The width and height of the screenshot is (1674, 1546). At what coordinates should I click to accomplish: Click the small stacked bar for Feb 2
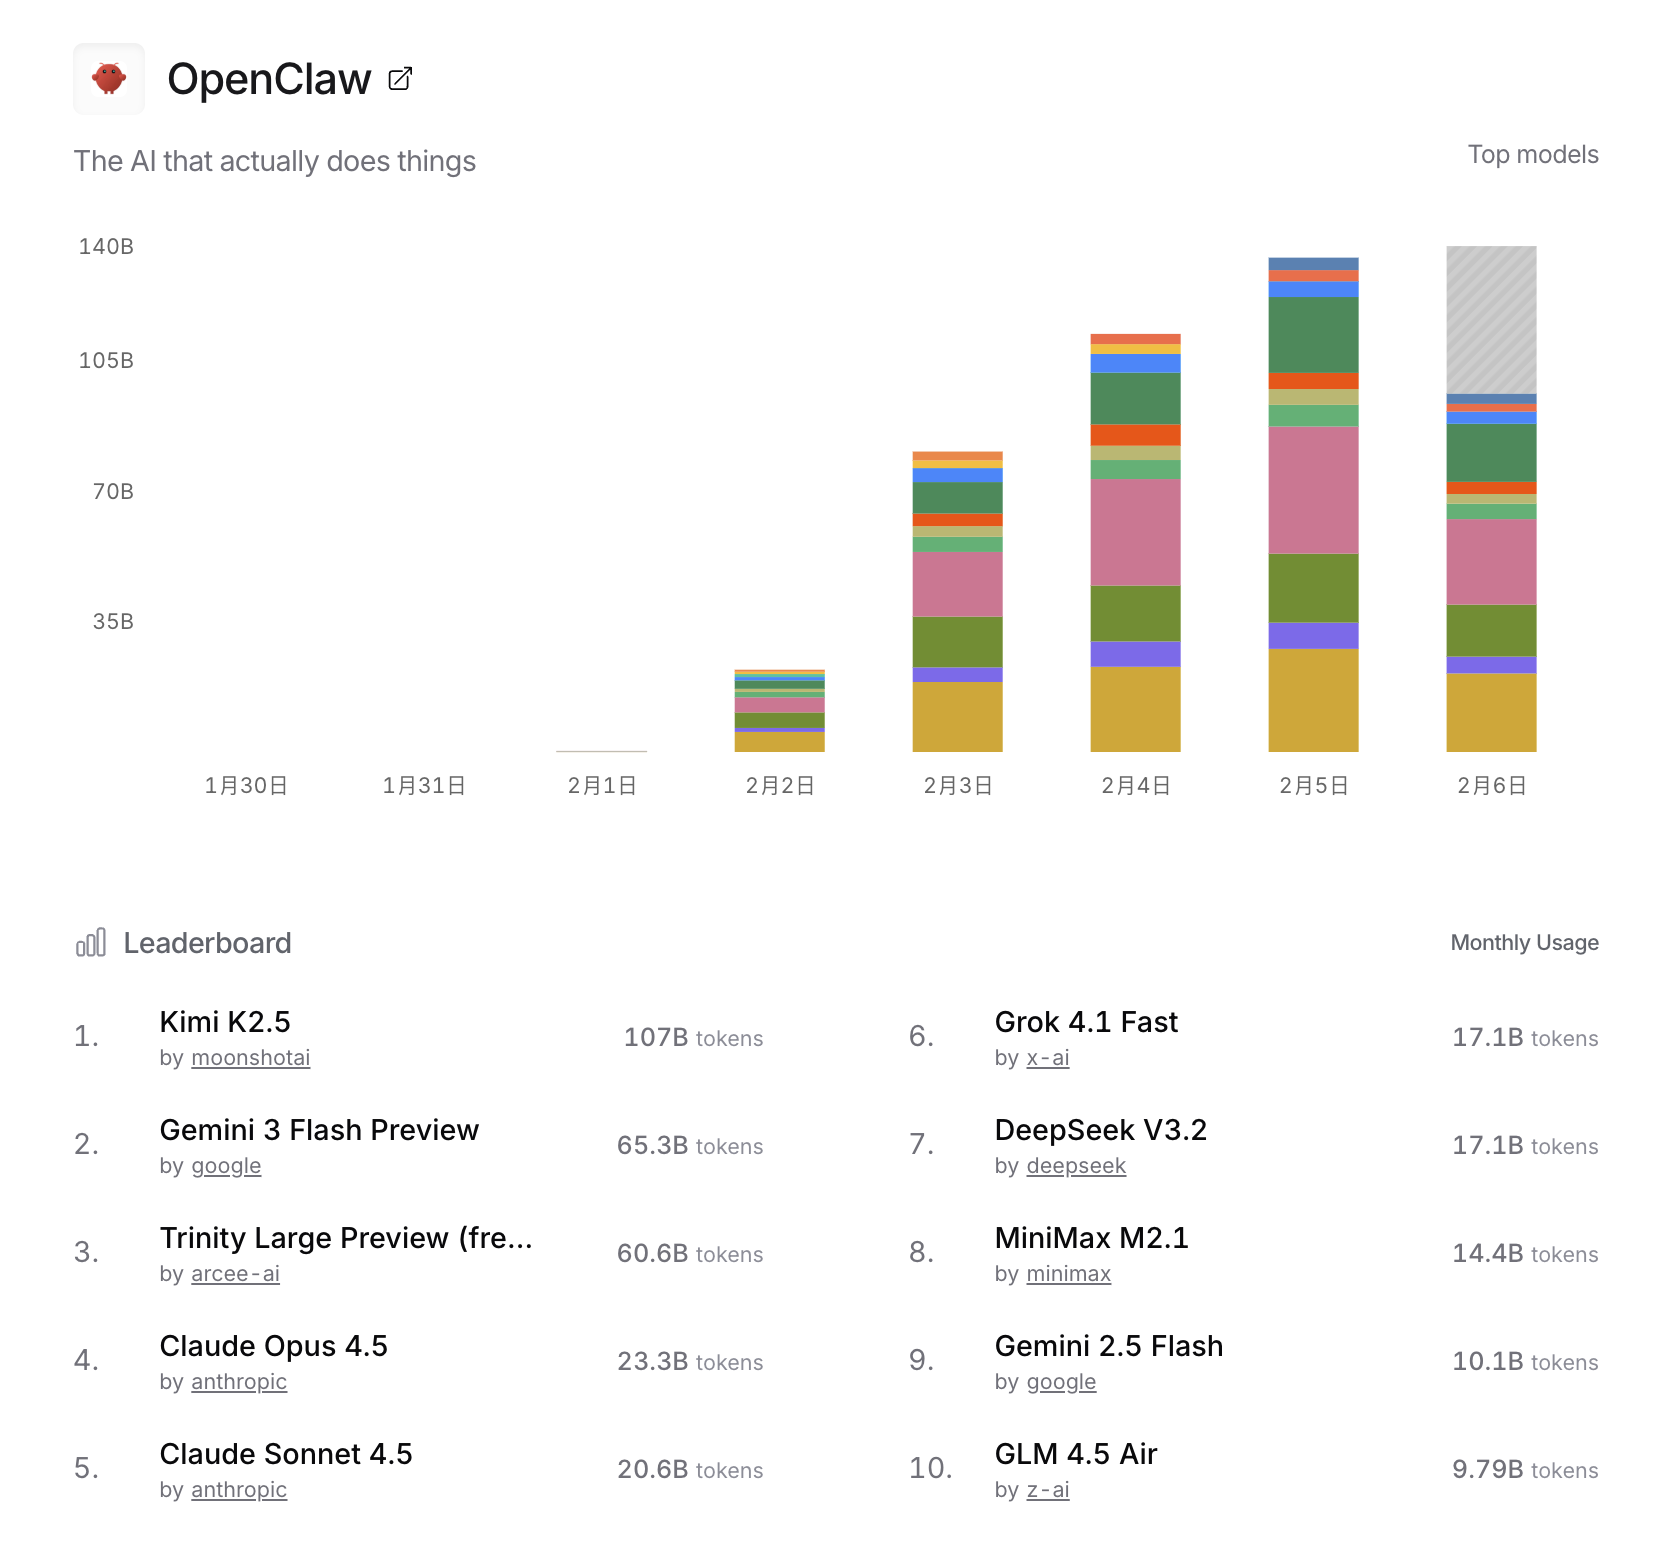[x=779, y=710]
